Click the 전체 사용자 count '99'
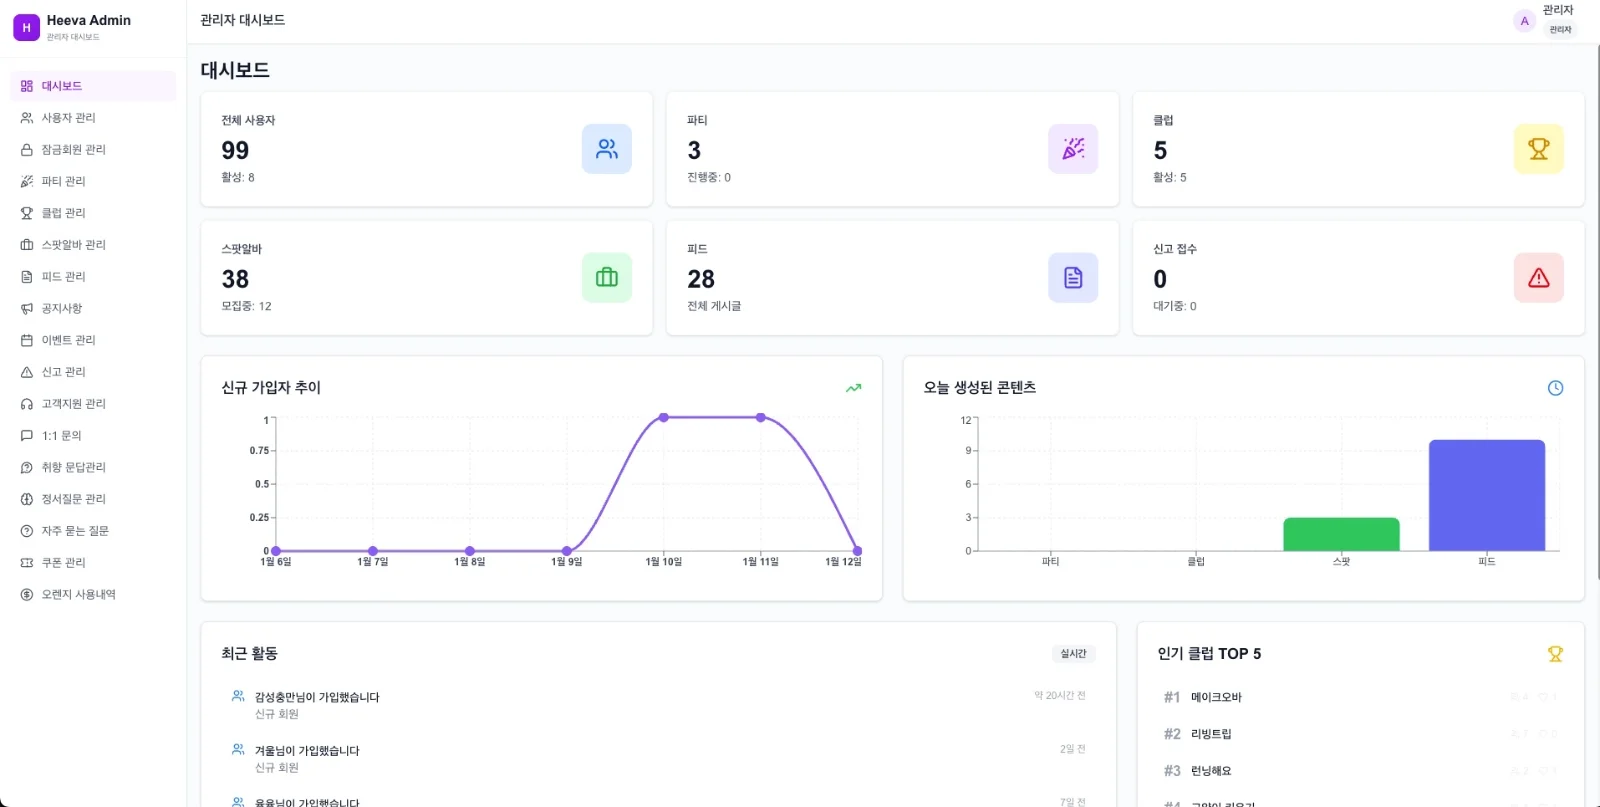This screenshot has width=1600, height=807. (235, 150)
